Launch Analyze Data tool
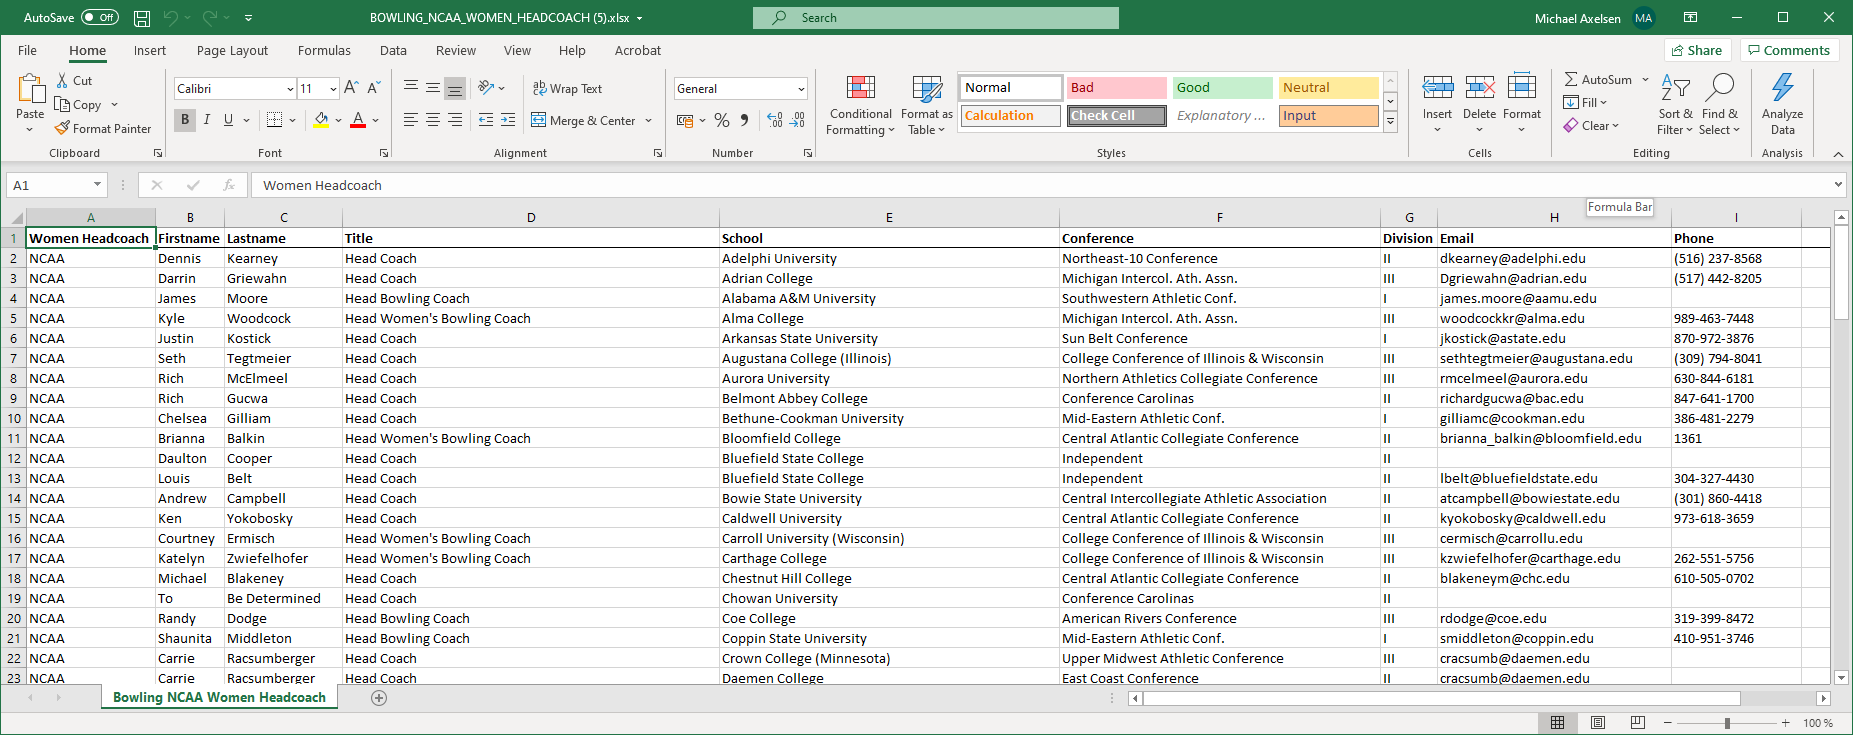The image size is (1853, 735). pos(1783,104)
